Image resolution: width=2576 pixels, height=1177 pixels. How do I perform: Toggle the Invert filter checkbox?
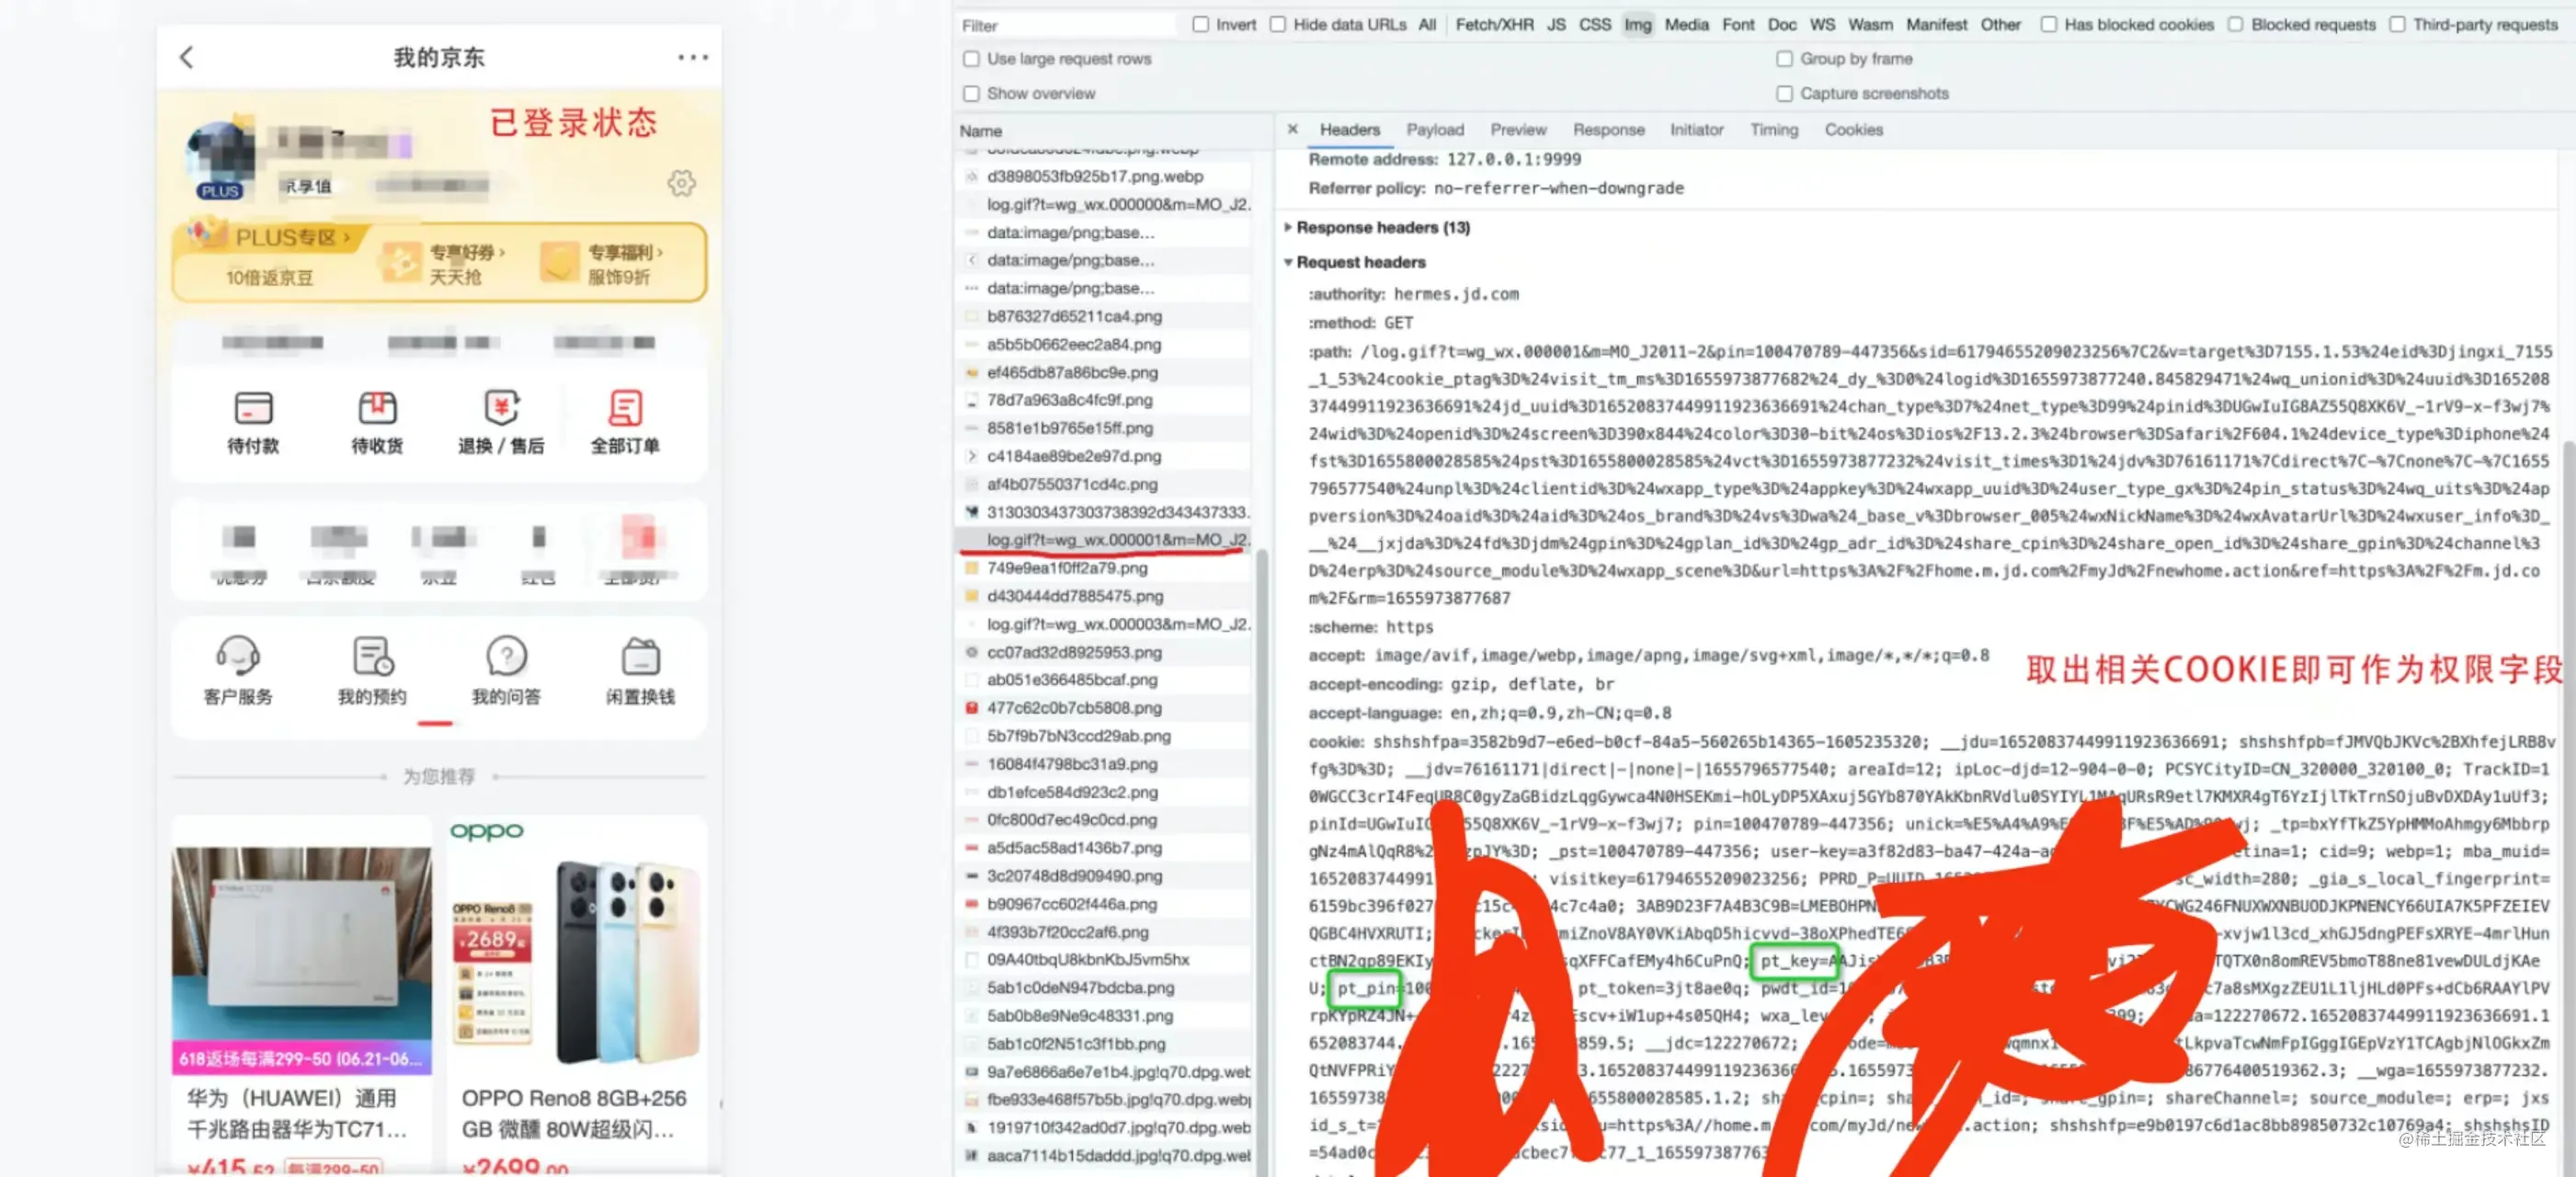coord(1200,25)
